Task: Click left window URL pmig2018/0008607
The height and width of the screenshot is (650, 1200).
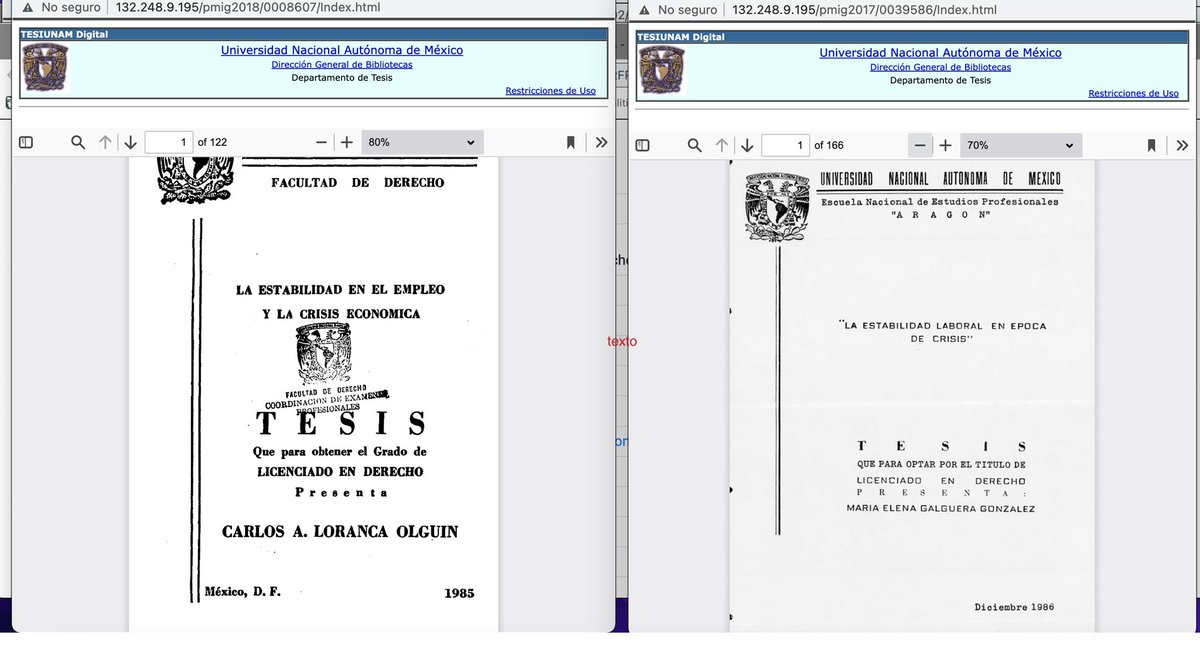Action: (x=248, y=7)
